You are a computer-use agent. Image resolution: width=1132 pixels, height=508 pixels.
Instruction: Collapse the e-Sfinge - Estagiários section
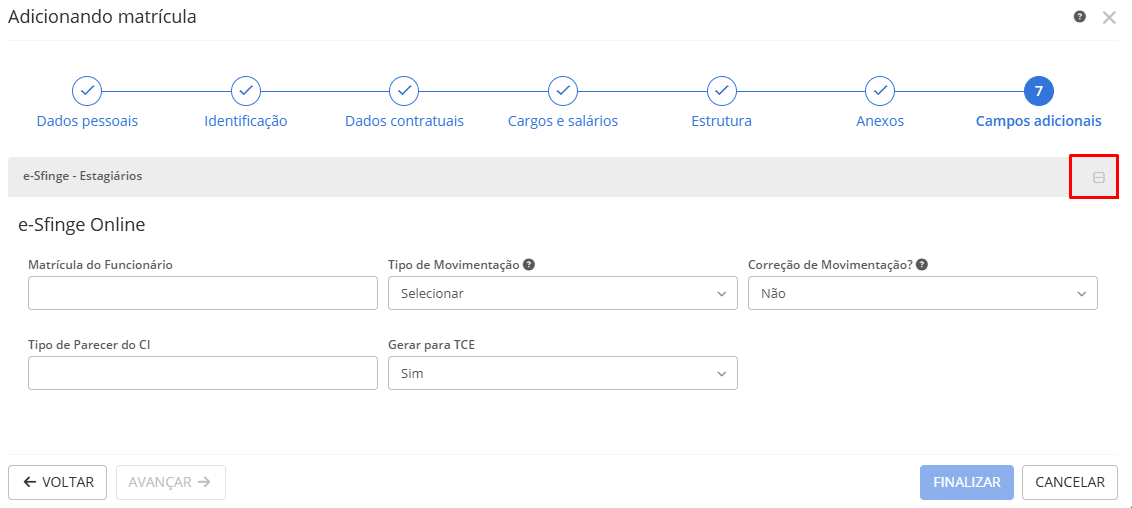click(1098, 177)
